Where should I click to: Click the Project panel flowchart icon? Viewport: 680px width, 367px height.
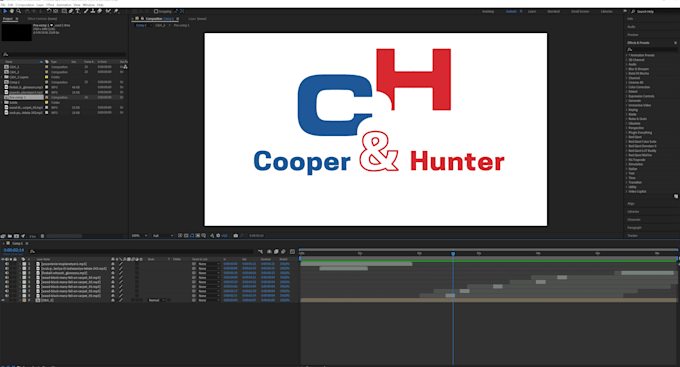click(125, 67)
